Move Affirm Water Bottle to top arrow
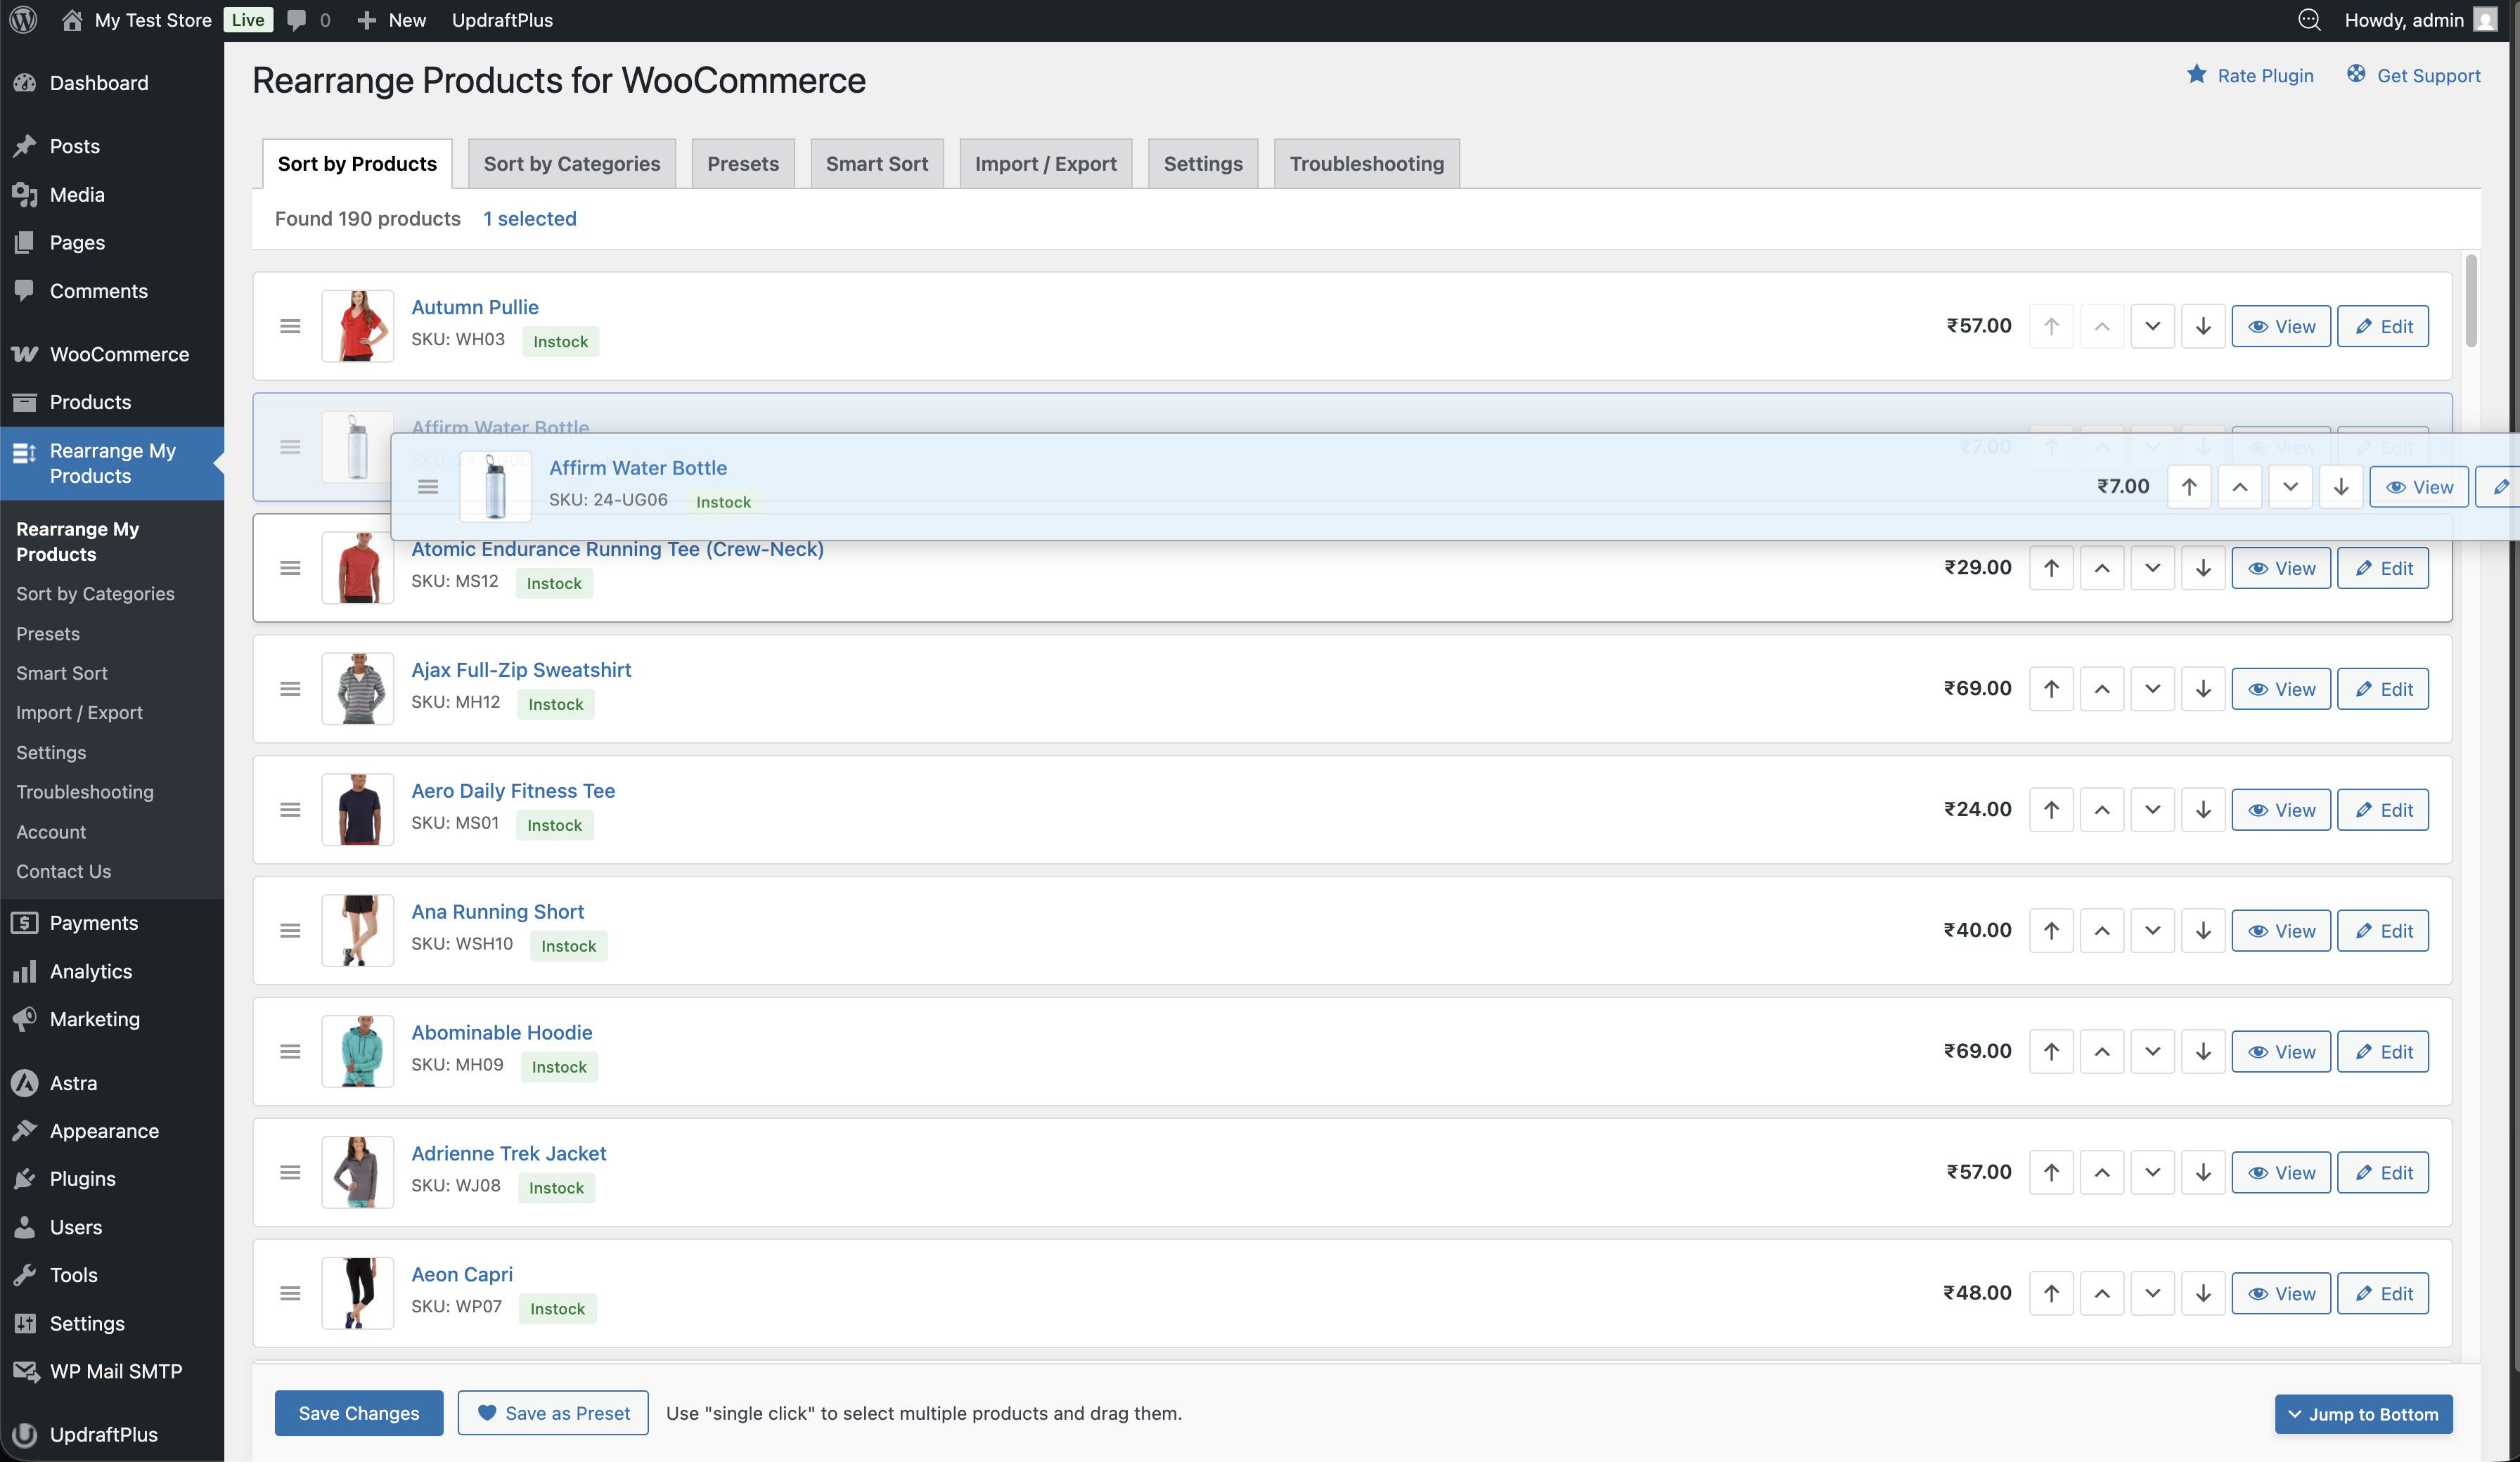The height and width of the screenshot is (1462, 2520). coord(2189,487)
